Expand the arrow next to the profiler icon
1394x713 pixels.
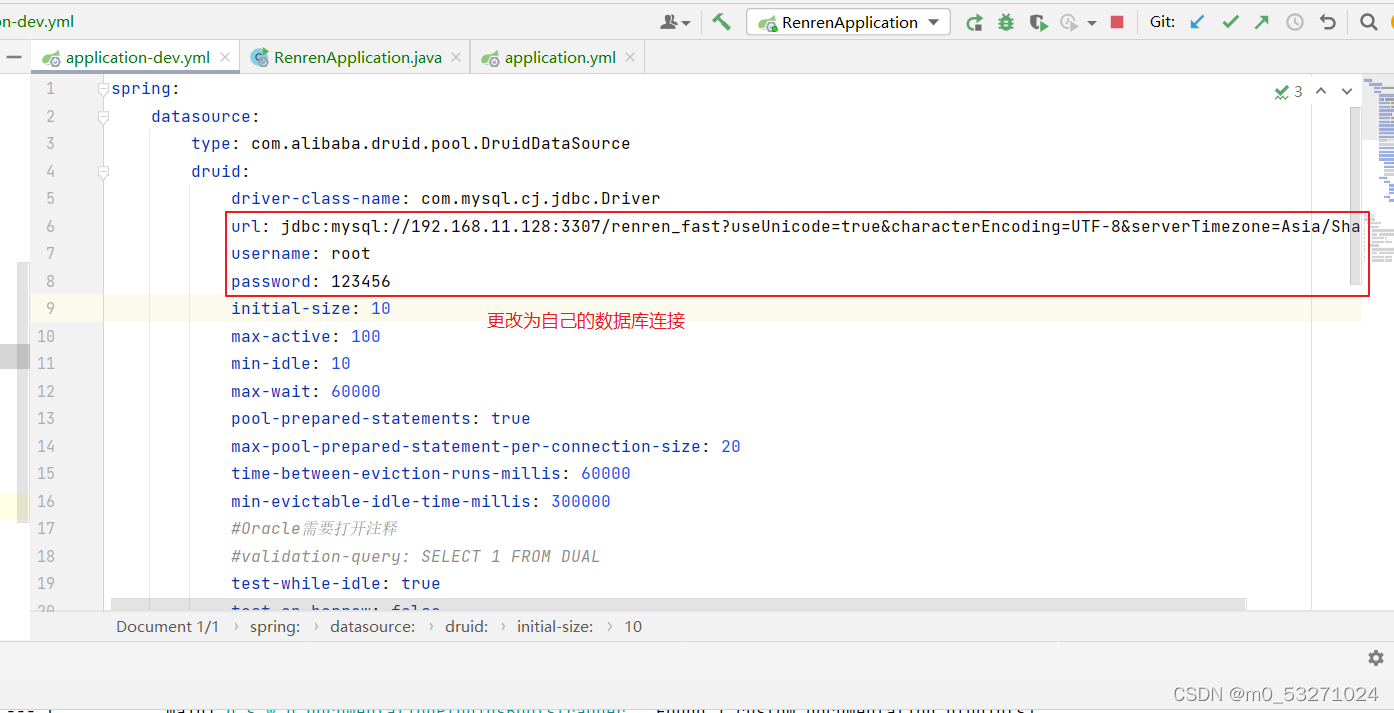1092,22
